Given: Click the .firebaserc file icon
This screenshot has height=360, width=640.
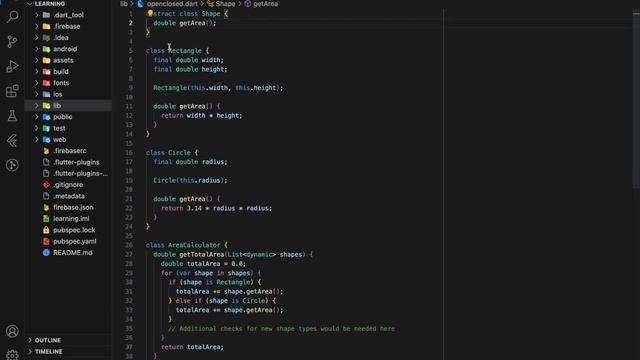Looking at the screenshot, I should click(x=46, y=151).
